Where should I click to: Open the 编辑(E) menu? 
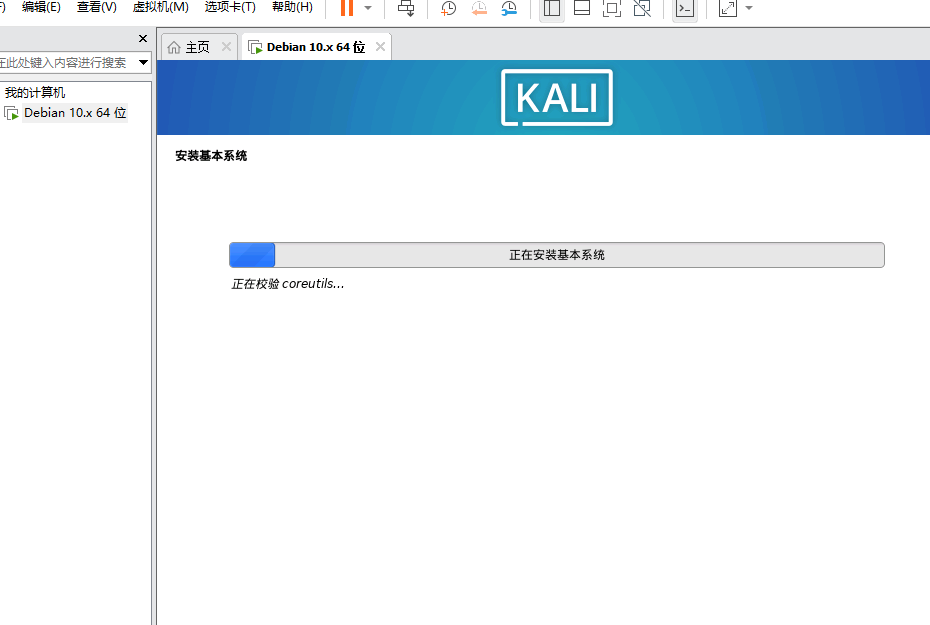point(41,7)
